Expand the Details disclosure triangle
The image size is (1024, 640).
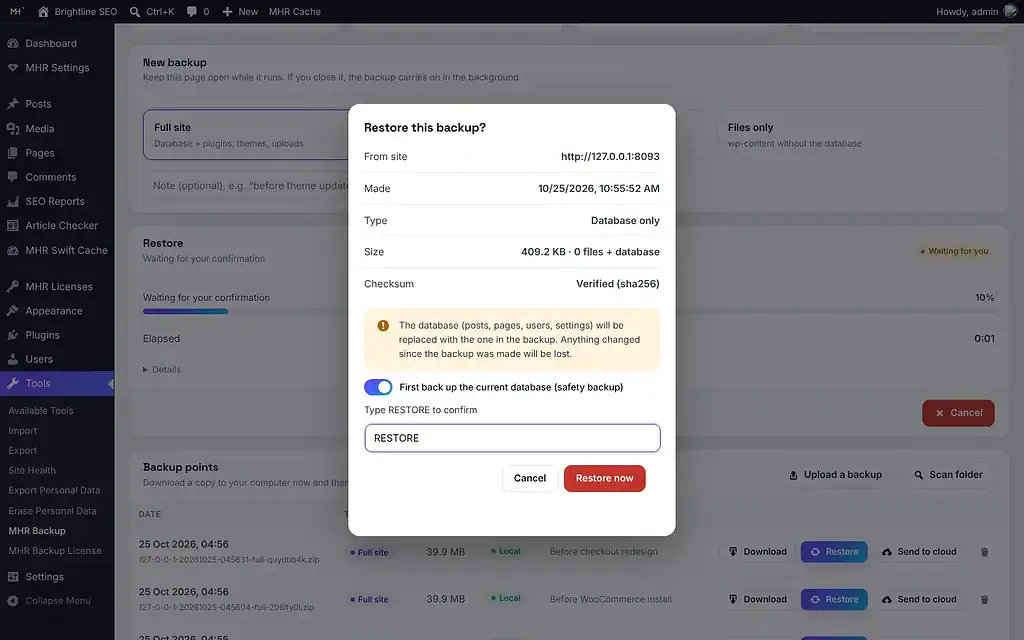pyautogui.click(x=145, y=370)
